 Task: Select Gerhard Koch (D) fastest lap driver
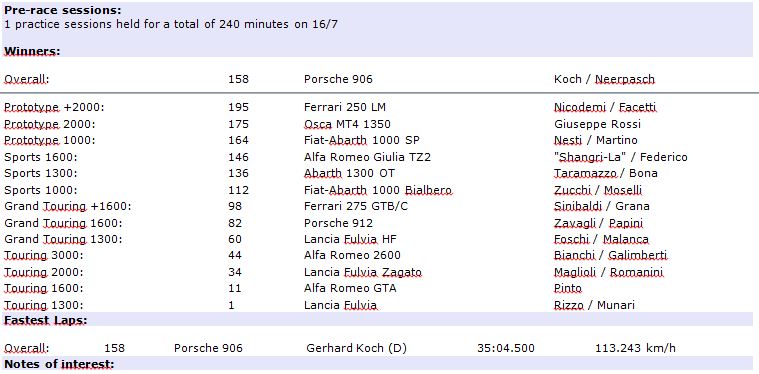coord(356,348)
